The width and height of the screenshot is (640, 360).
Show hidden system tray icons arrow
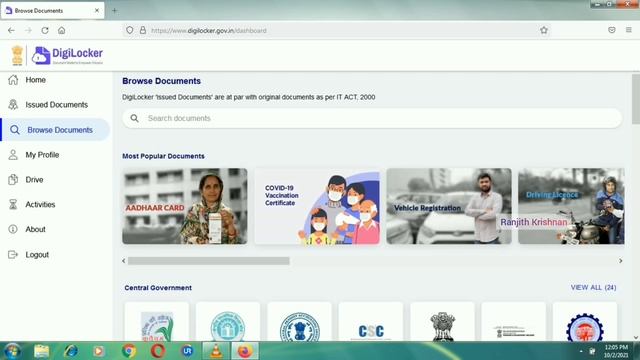pos(581,351)
